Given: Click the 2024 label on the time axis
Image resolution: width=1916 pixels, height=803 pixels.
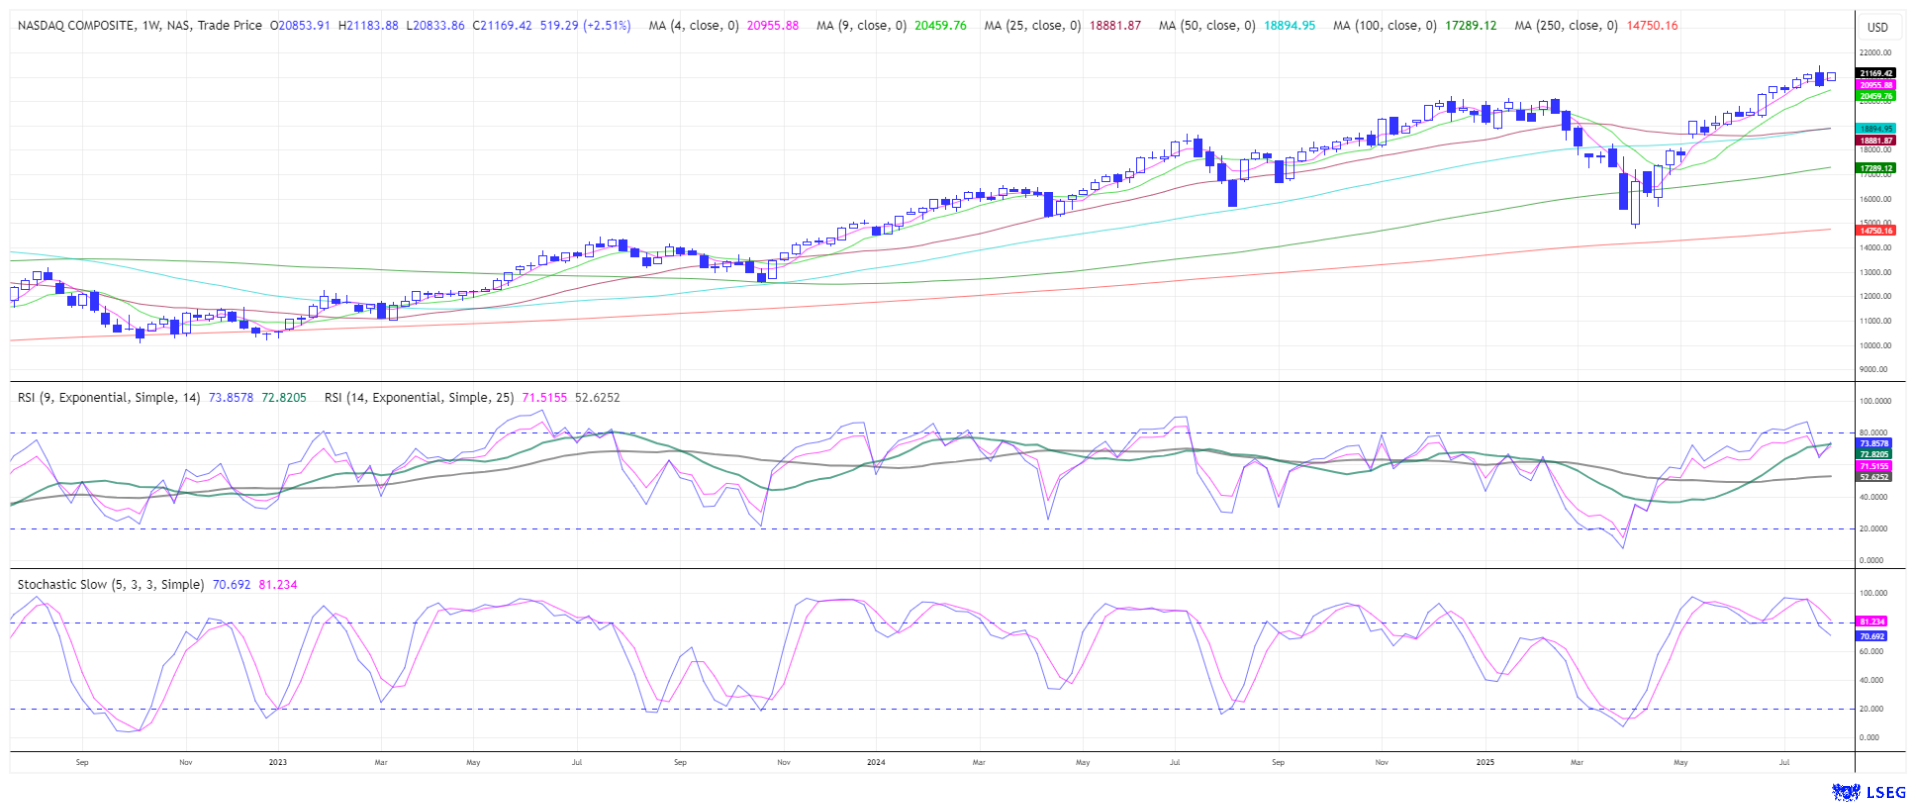Looking at the screenshot, I should [x=876, y=763].
